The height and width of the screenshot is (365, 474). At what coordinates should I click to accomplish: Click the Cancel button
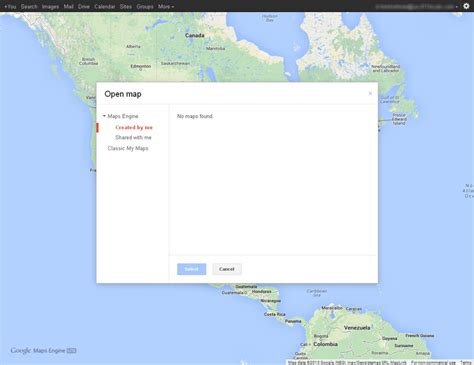[x=227, y=269]
